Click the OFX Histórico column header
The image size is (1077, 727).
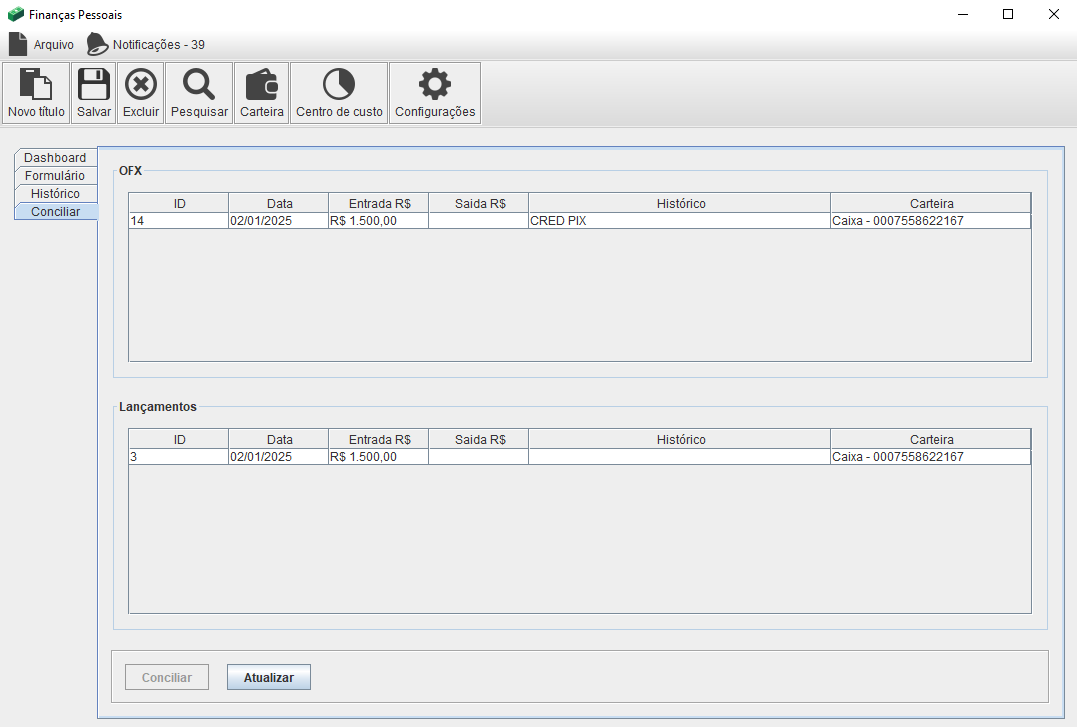tap(680, 204)
